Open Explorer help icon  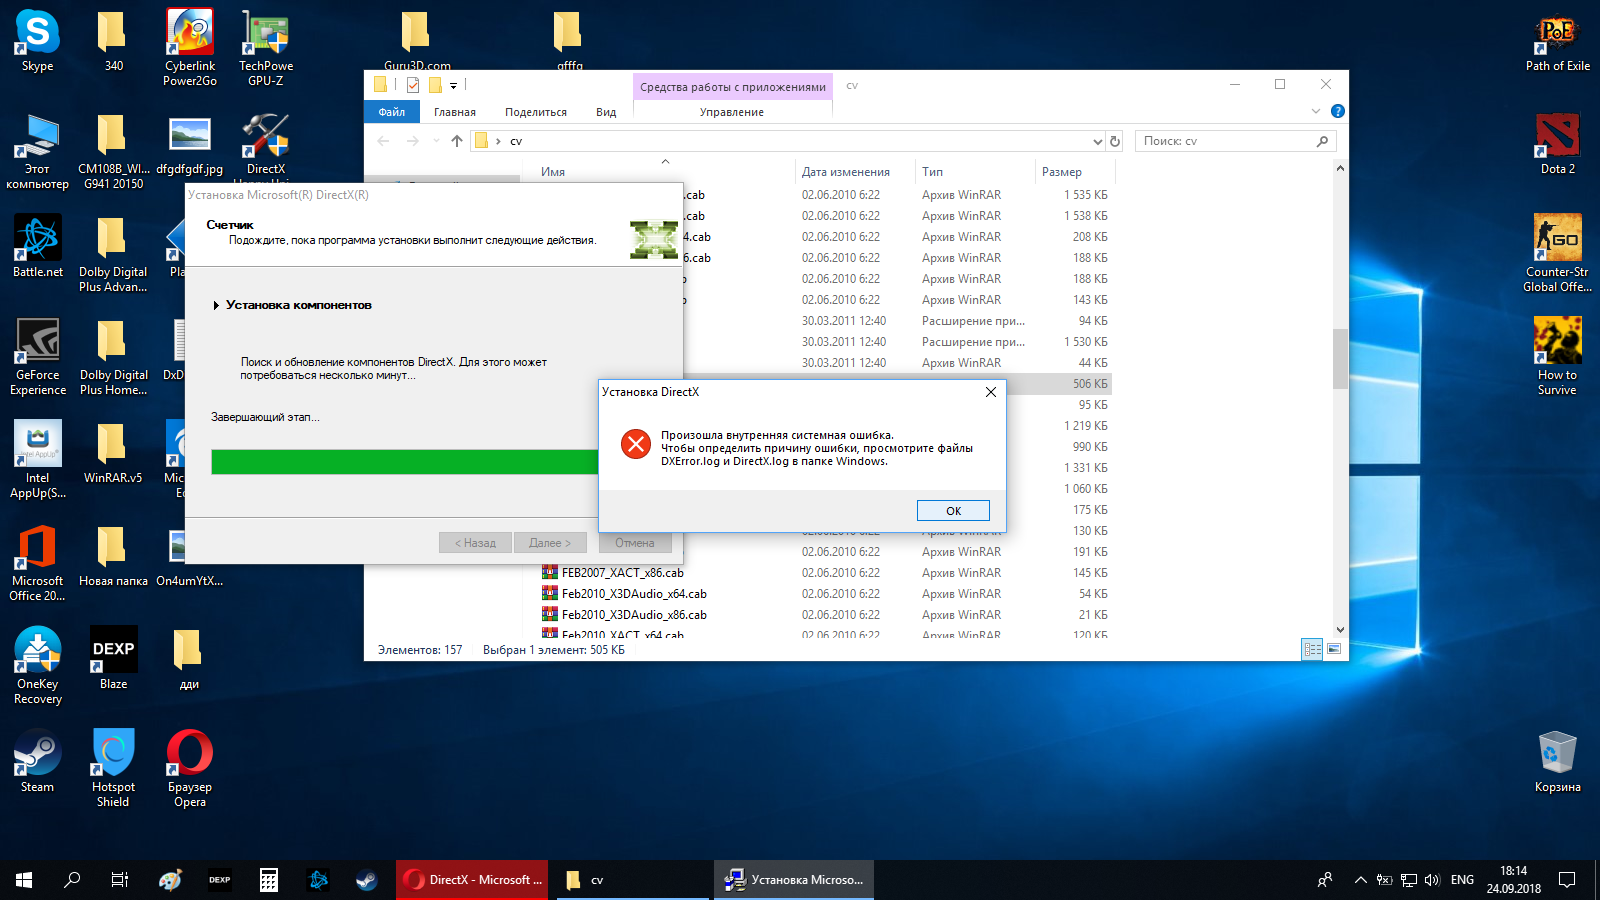click(x=1338, y=111)
